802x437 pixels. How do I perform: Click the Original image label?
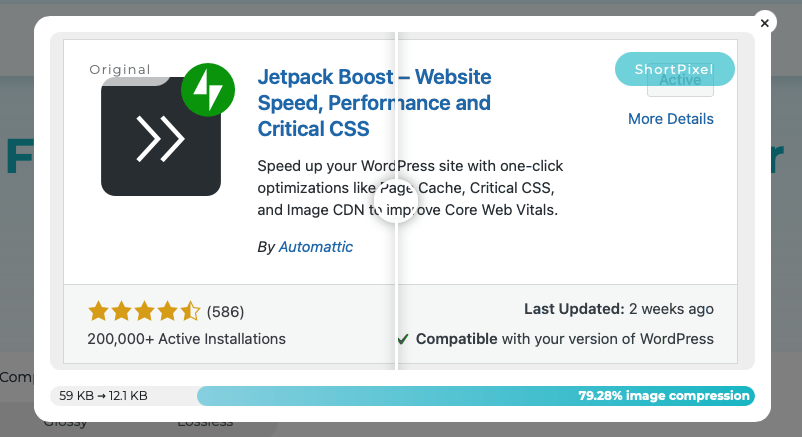pos(120,70)
